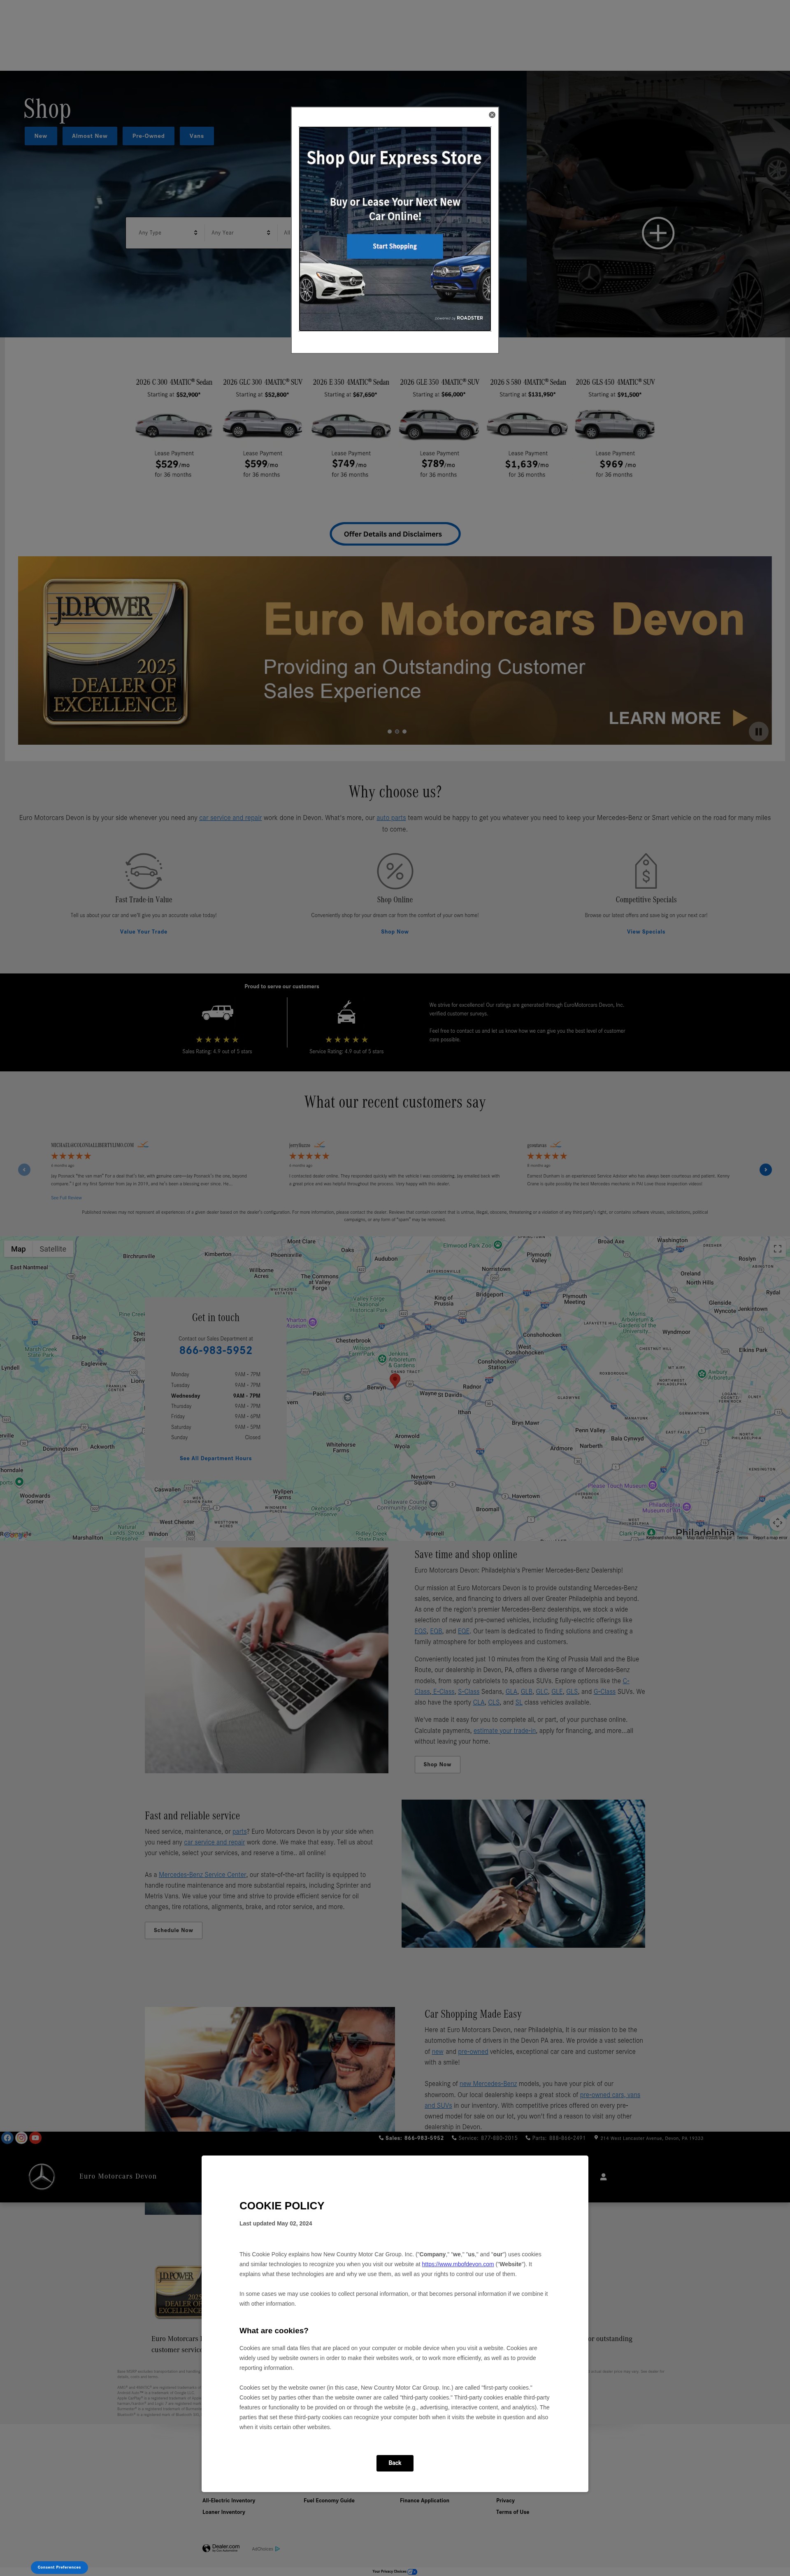The height and width of the screenshot is (2576, 790).
Task: Open the Mercedes-Benz Service Center link
Action: tap(202, 1875)
